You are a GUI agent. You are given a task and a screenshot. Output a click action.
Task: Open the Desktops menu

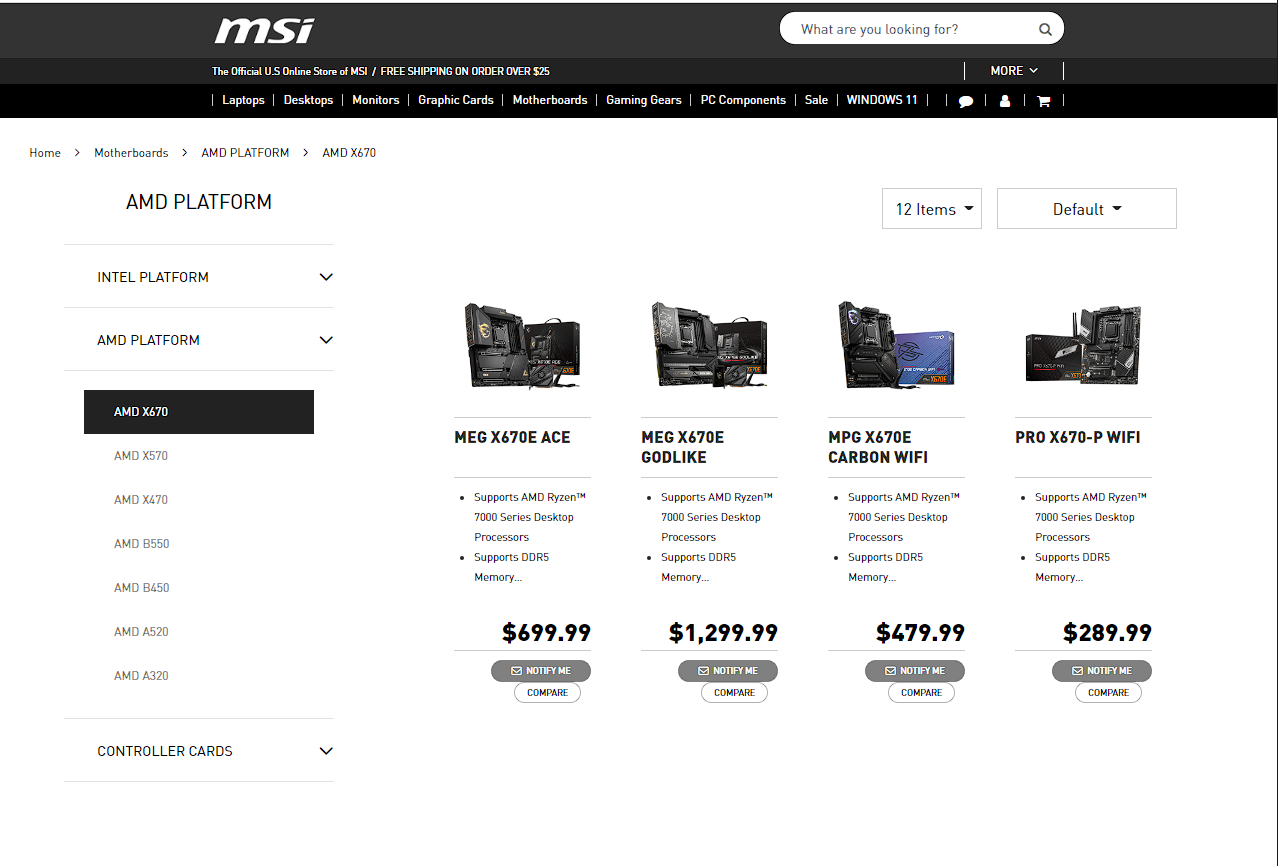coord(308,100)
